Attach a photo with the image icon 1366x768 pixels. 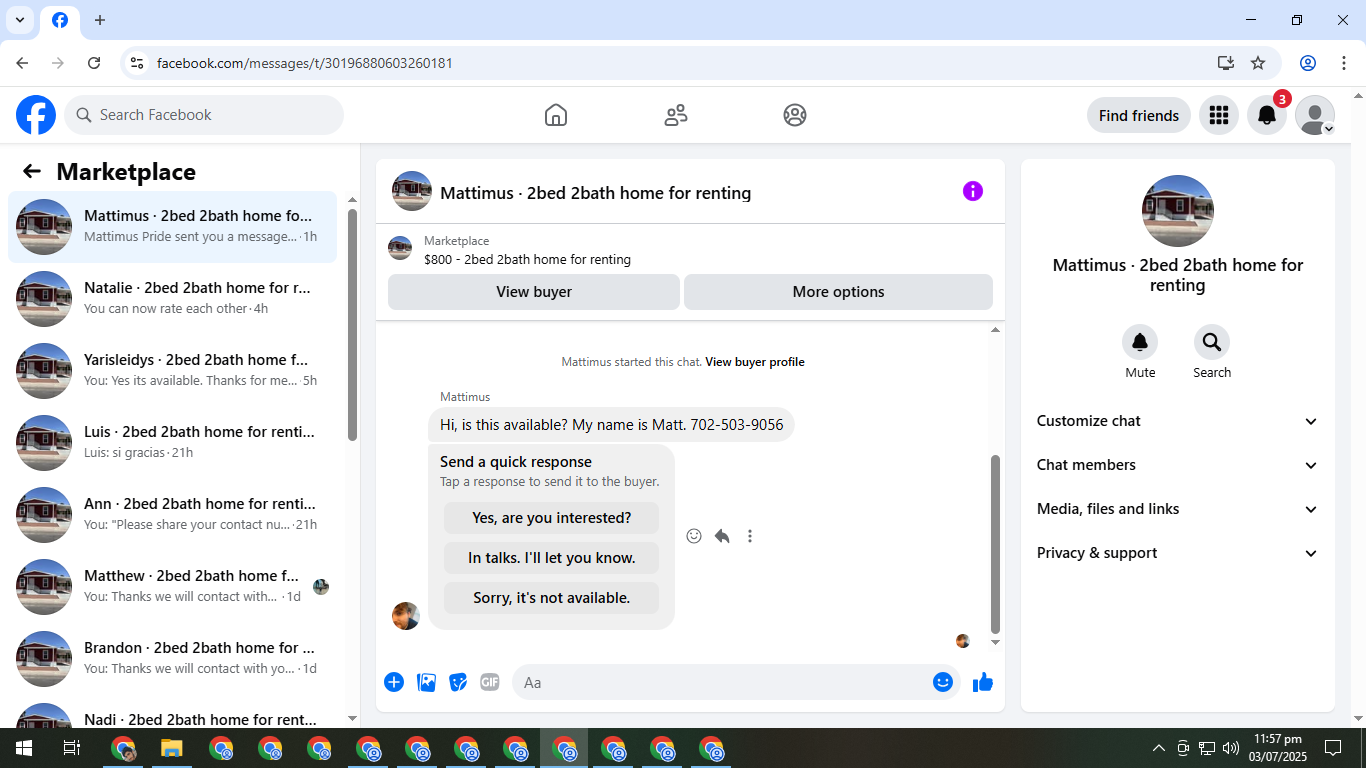point(426,682)
